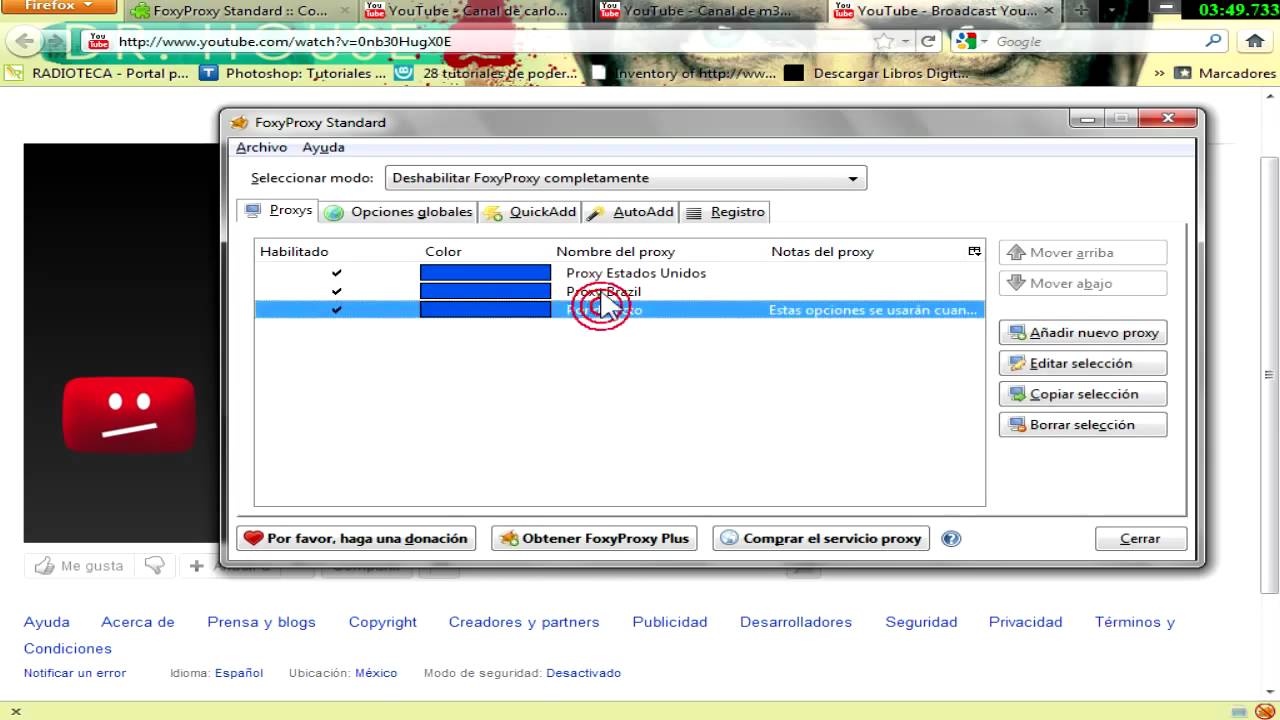Screen dimensions: 1280x720
Task: Open the Ayuda menu in FoxyProxy
Action: click(323, 147)
